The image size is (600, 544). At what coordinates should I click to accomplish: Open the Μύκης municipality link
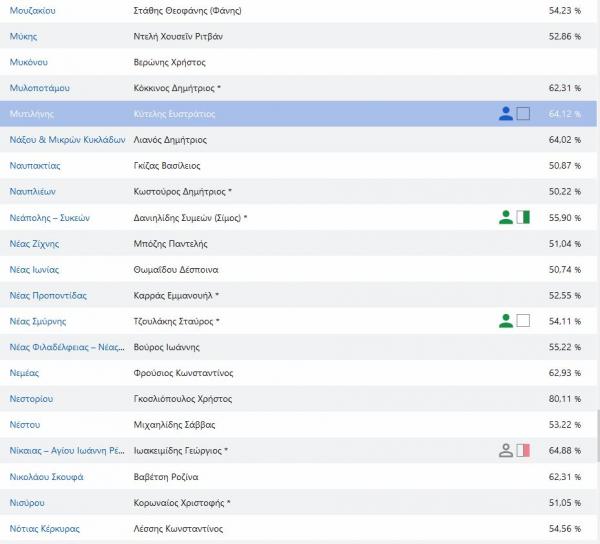click(x=23, y=36)
